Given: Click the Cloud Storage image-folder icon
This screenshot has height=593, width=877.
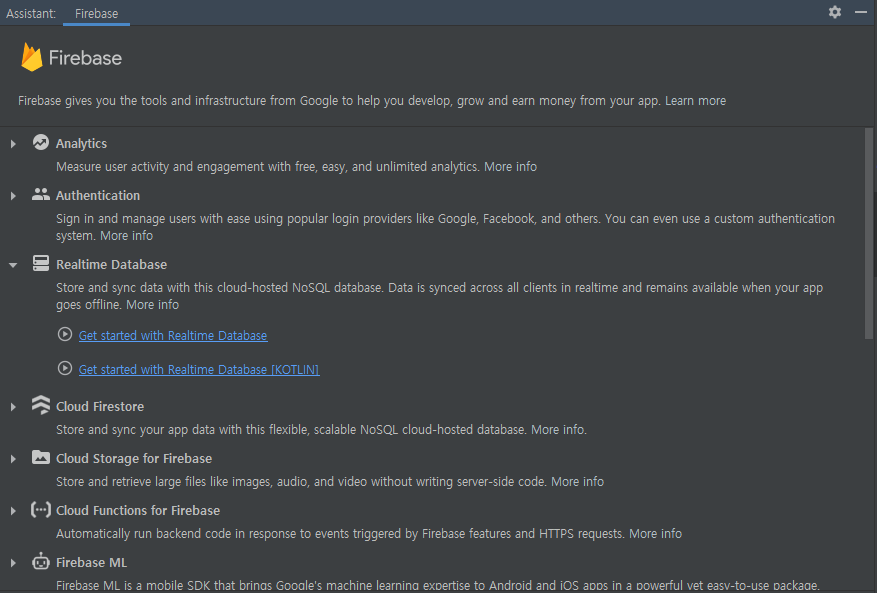Looking at the screenshot, I should (x=41, y=458).
